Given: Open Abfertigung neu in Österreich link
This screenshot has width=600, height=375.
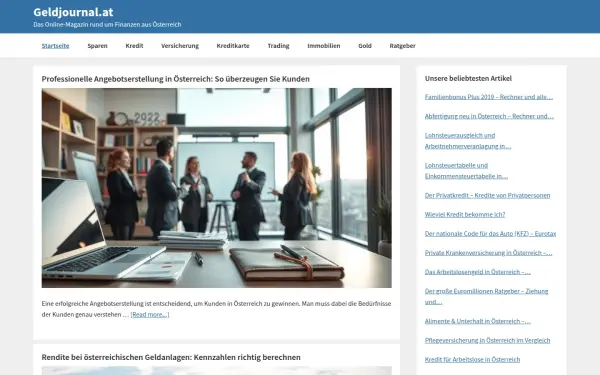Looking at the screenshot, I should click(x=489, y=116).
